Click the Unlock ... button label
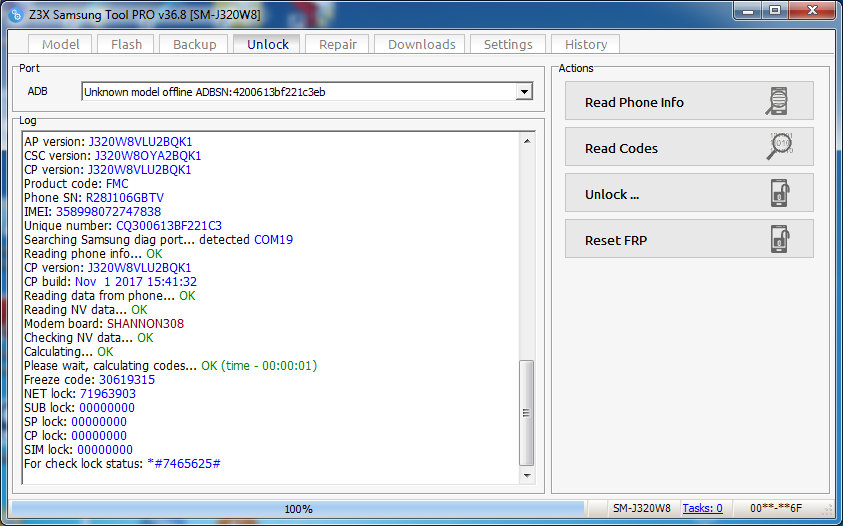Screen dimensions: 843x526 tap(612, 194)
